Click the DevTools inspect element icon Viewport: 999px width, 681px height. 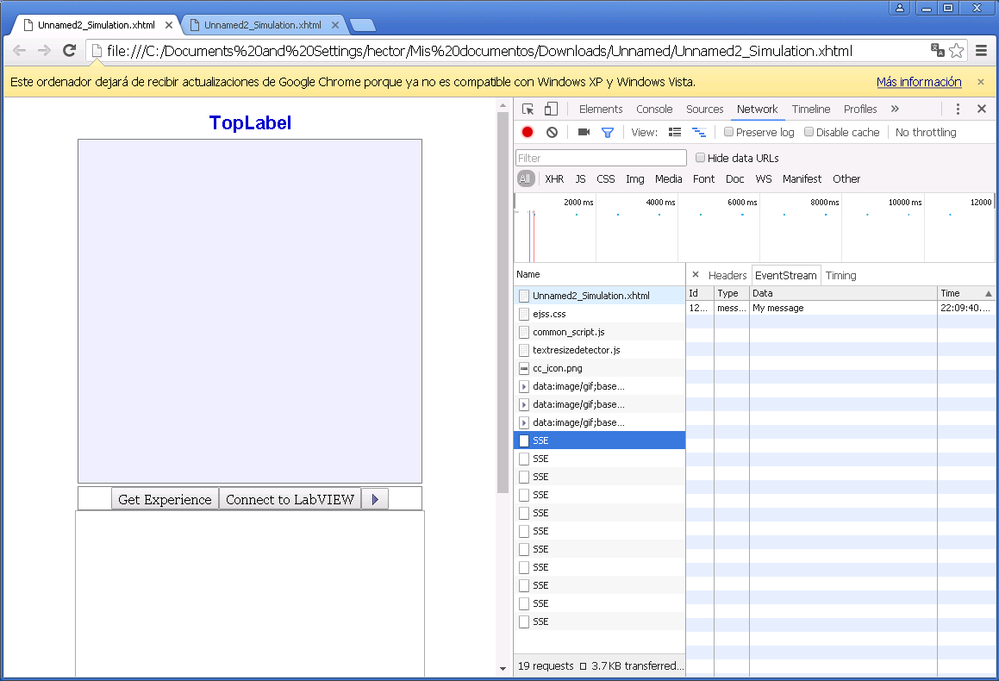(x=528, y=109)
